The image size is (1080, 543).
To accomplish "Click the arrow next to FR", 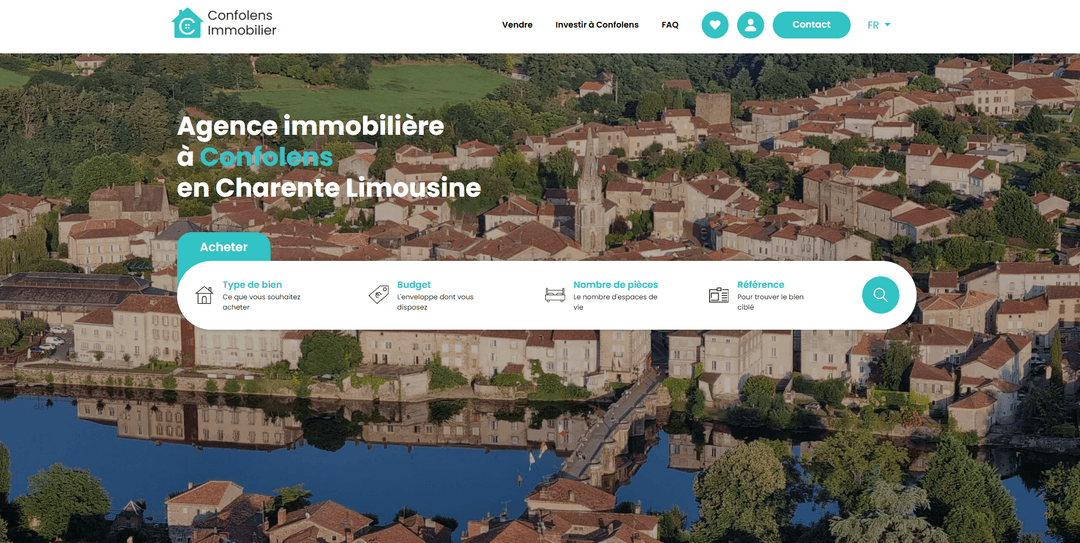I will pos(888,25).
